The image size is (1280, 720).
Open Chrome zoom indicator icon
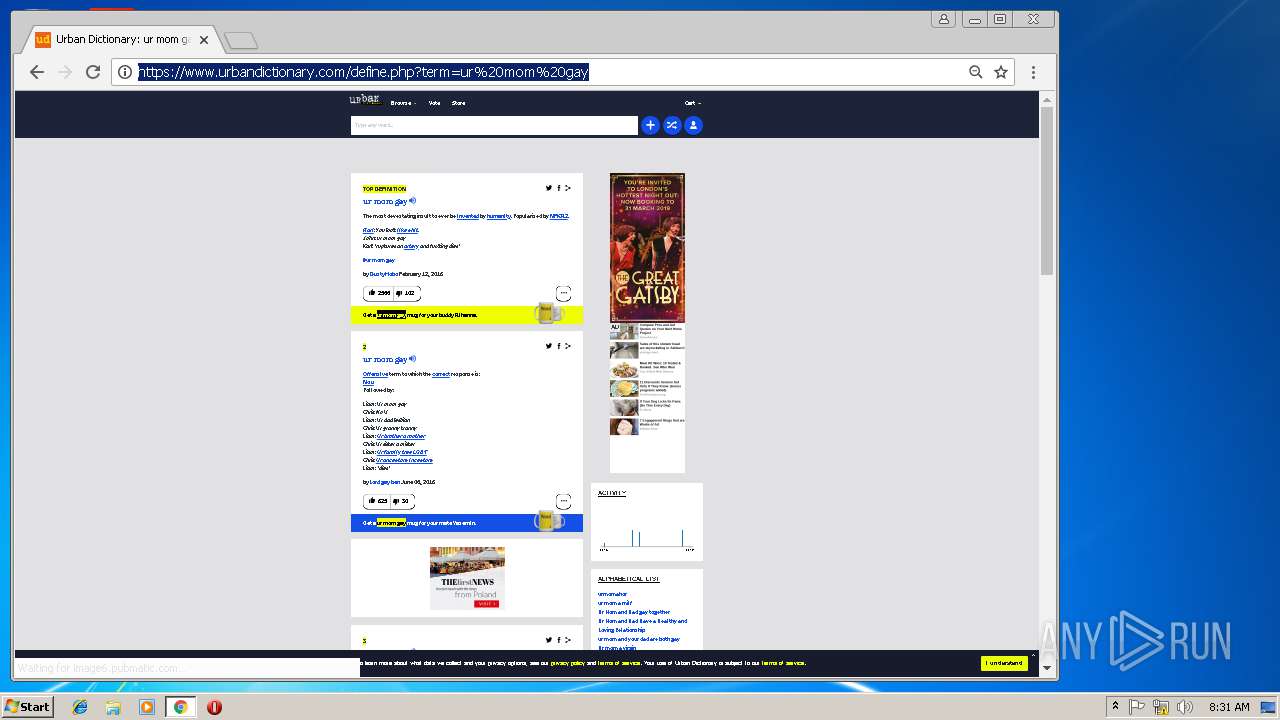click(x=976, y=72)
